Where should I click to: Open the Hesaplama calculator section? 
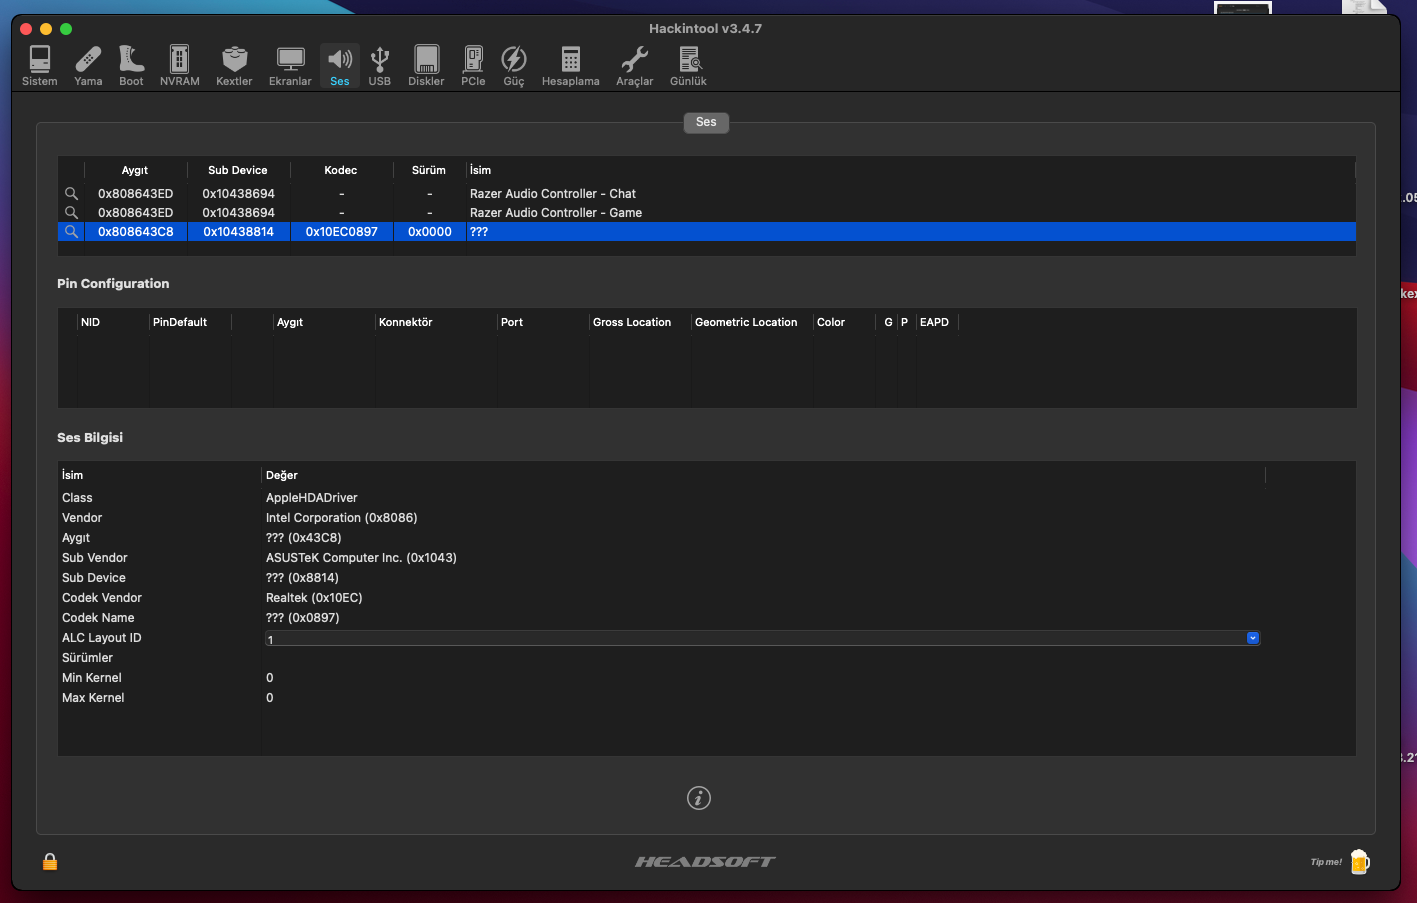tap(571, 66)
